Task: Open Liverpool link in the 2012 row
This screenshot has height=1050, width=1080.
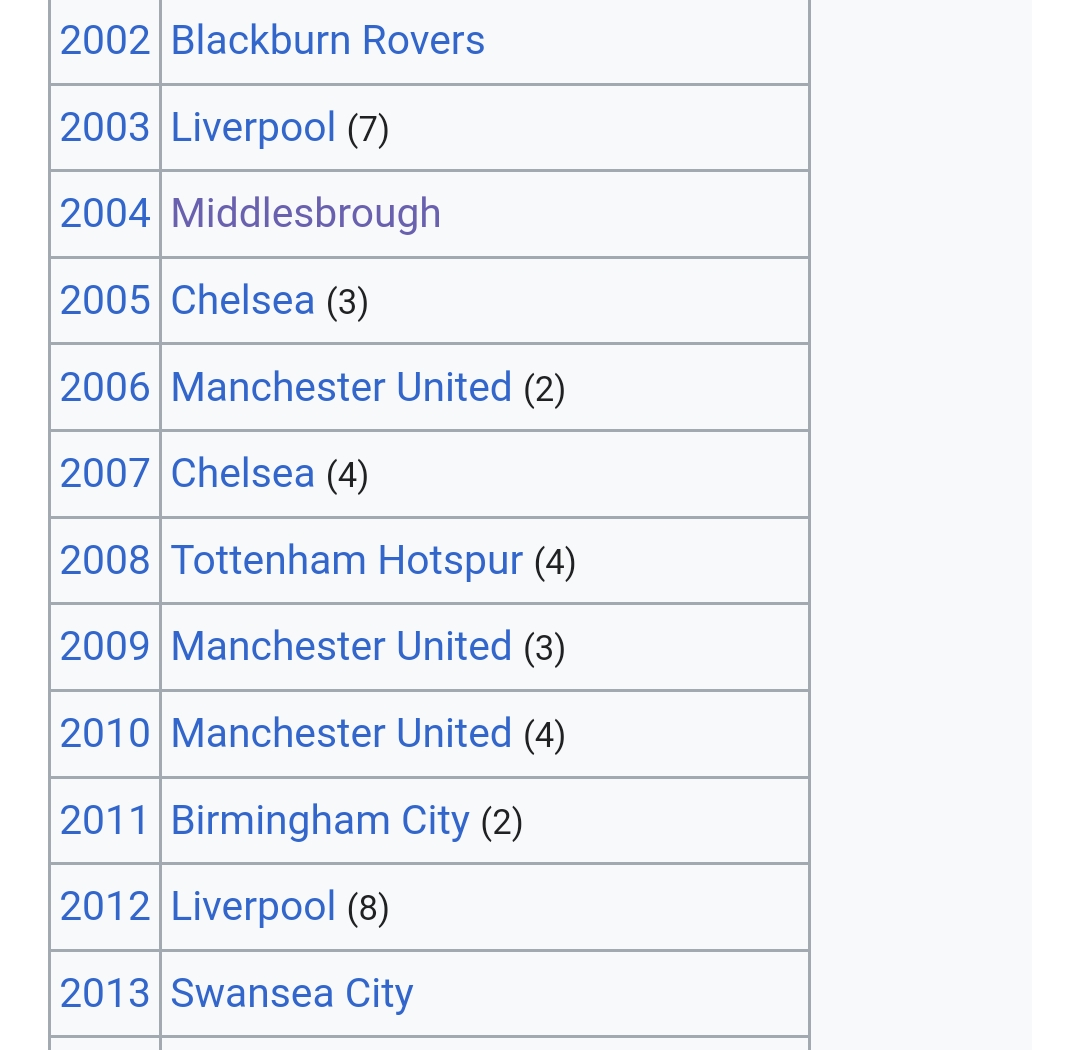Action: 253,907
